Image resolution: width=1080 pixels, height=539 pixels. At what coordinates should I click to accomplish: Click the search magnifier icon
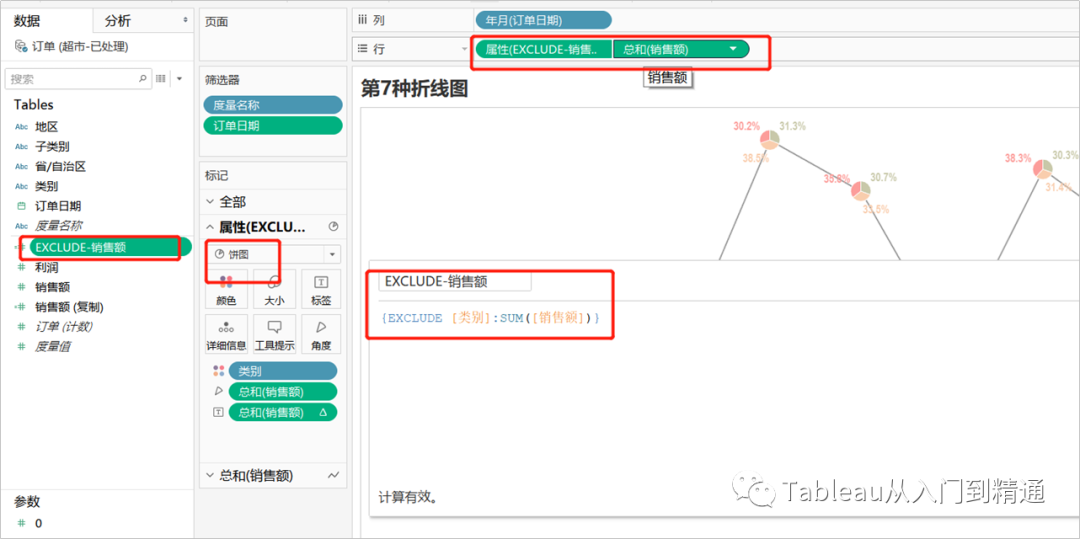(x=143, y=78)
